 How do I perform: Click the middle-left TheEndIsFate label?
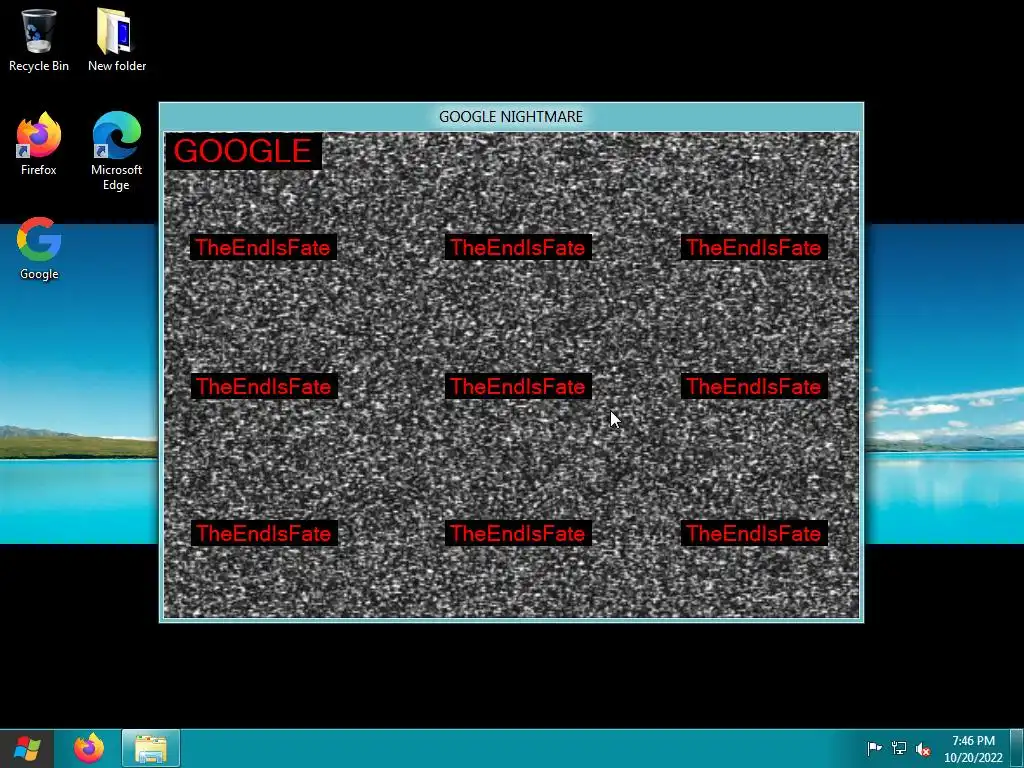tap(264, 386)
